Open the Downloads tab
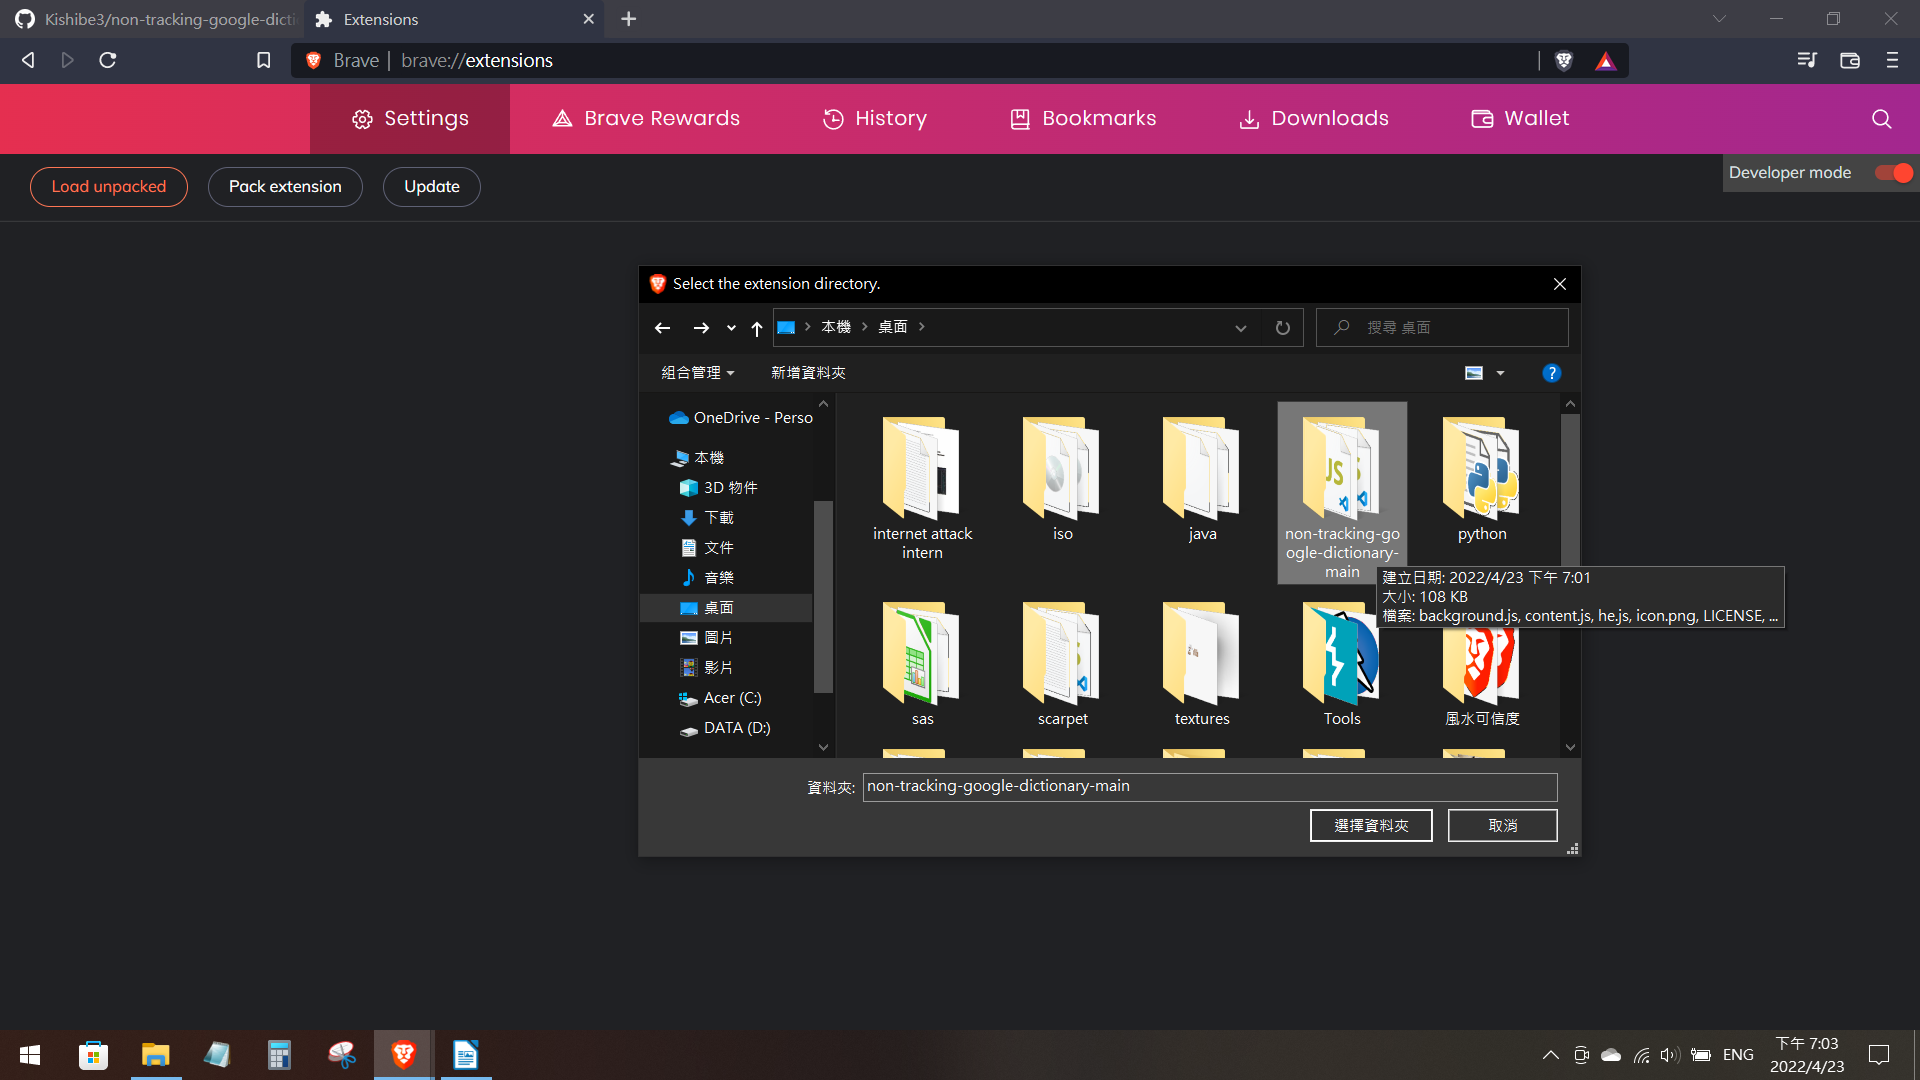This screenshot has width=1920, height=1080. point(1313,119)
